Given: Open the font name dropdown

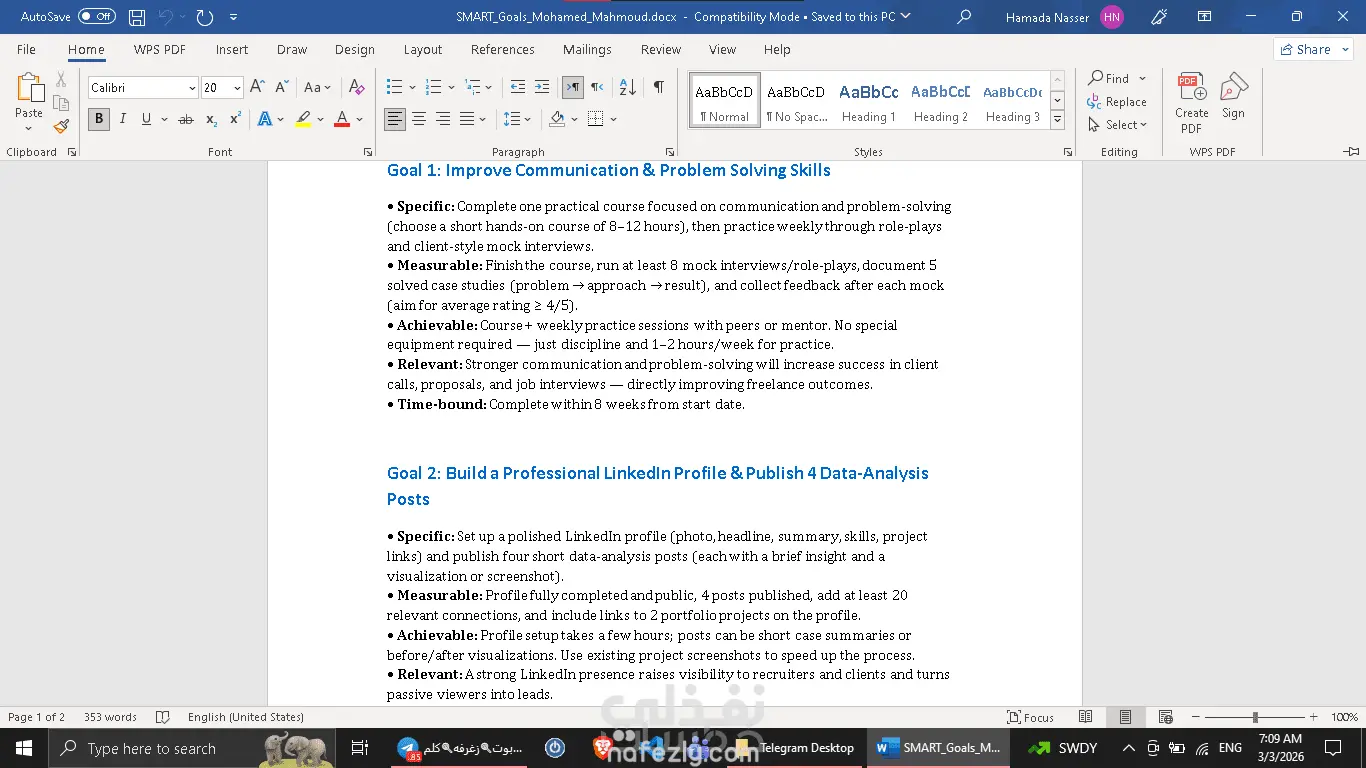Looking at the screenshot, I should click(x=192, y=88).
